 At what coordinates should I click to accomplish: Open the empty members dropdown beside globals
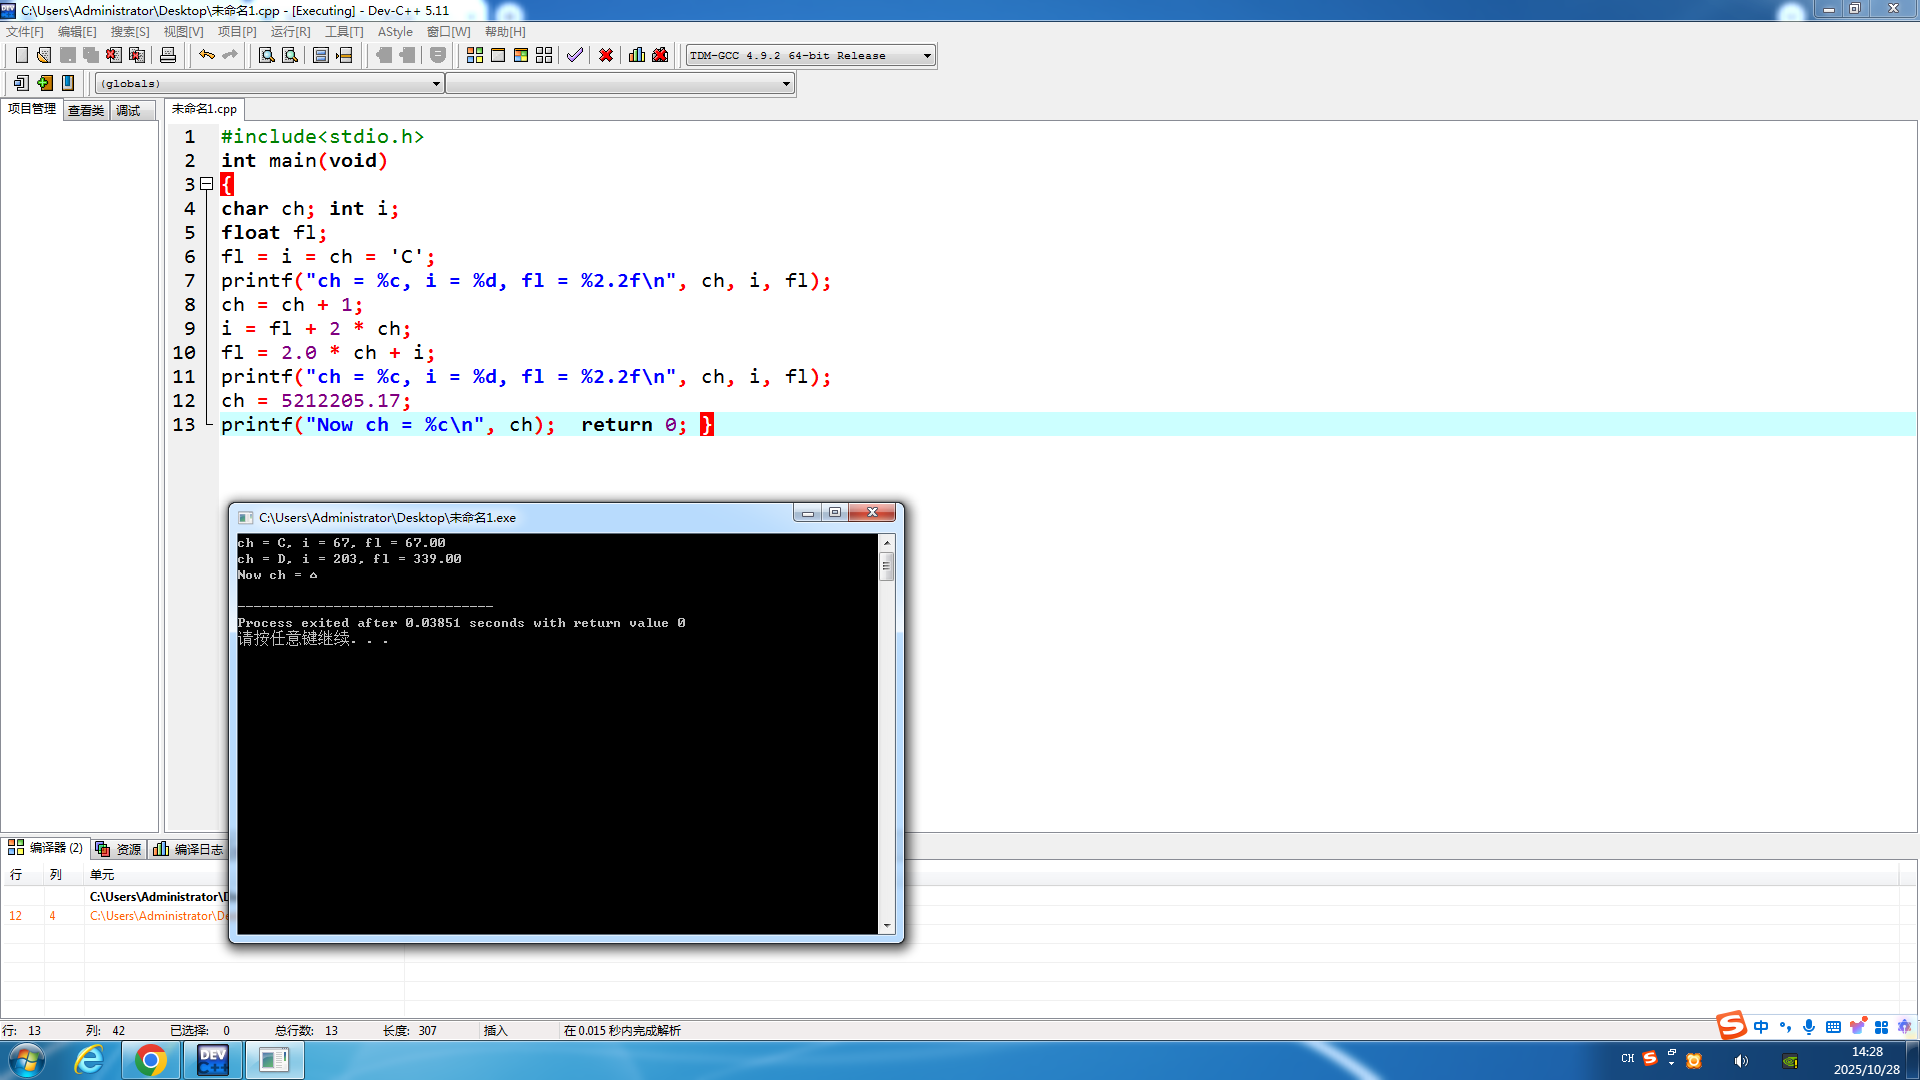(x=786, y=84)
